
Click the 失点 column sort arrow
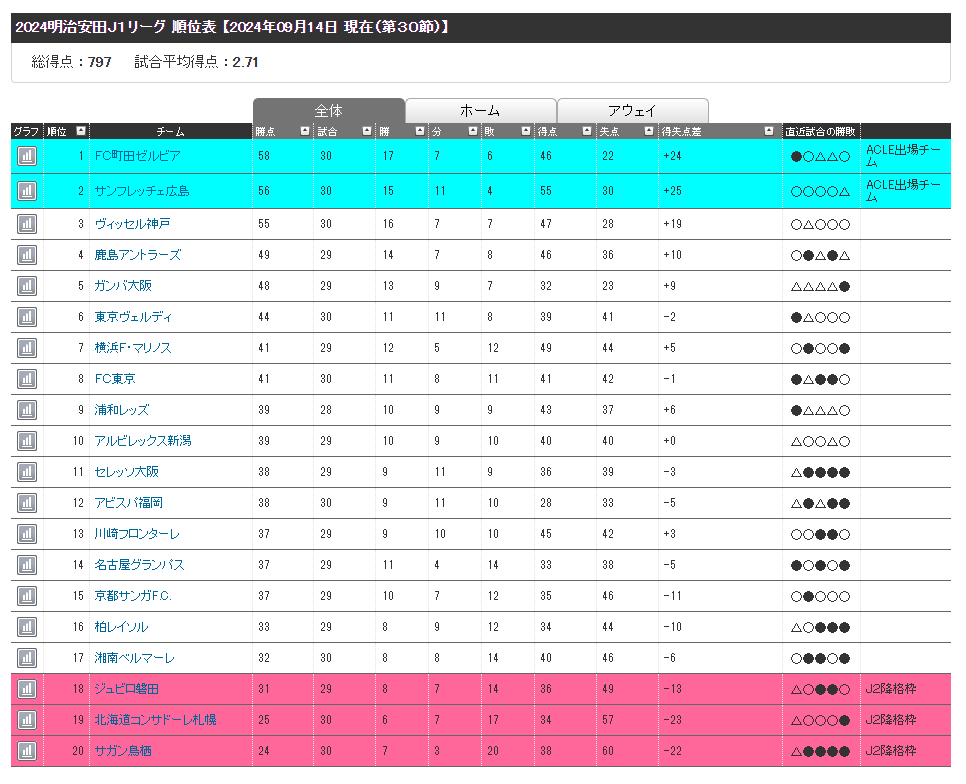[x=648, y=131]
